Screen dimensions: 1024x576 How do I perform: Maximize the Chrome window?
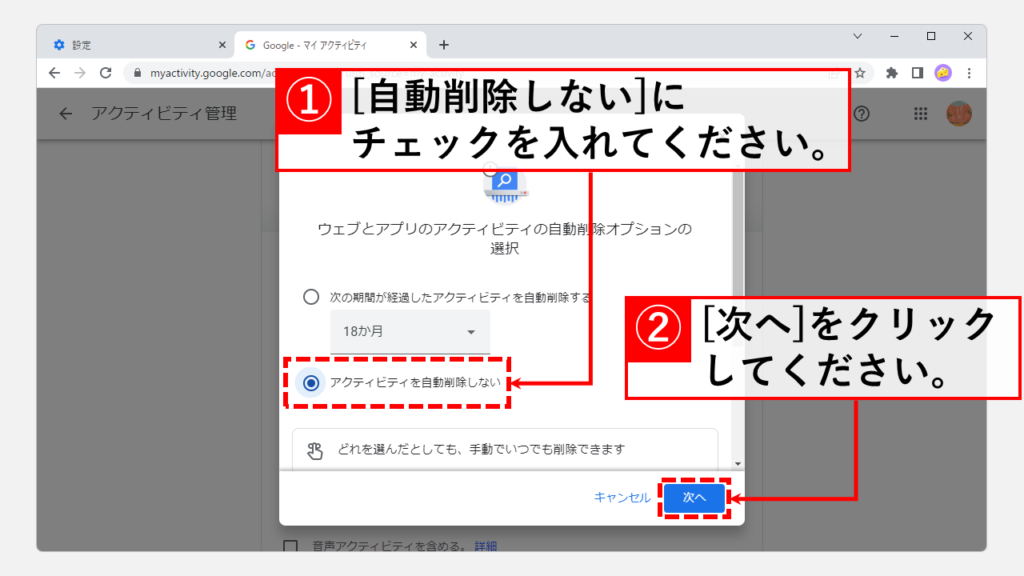(931, 37)
